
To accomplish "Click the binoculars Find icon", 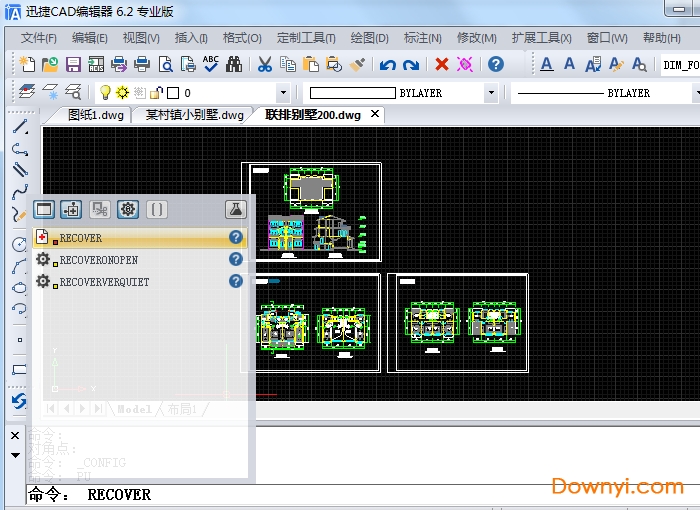I will point(234,64).
